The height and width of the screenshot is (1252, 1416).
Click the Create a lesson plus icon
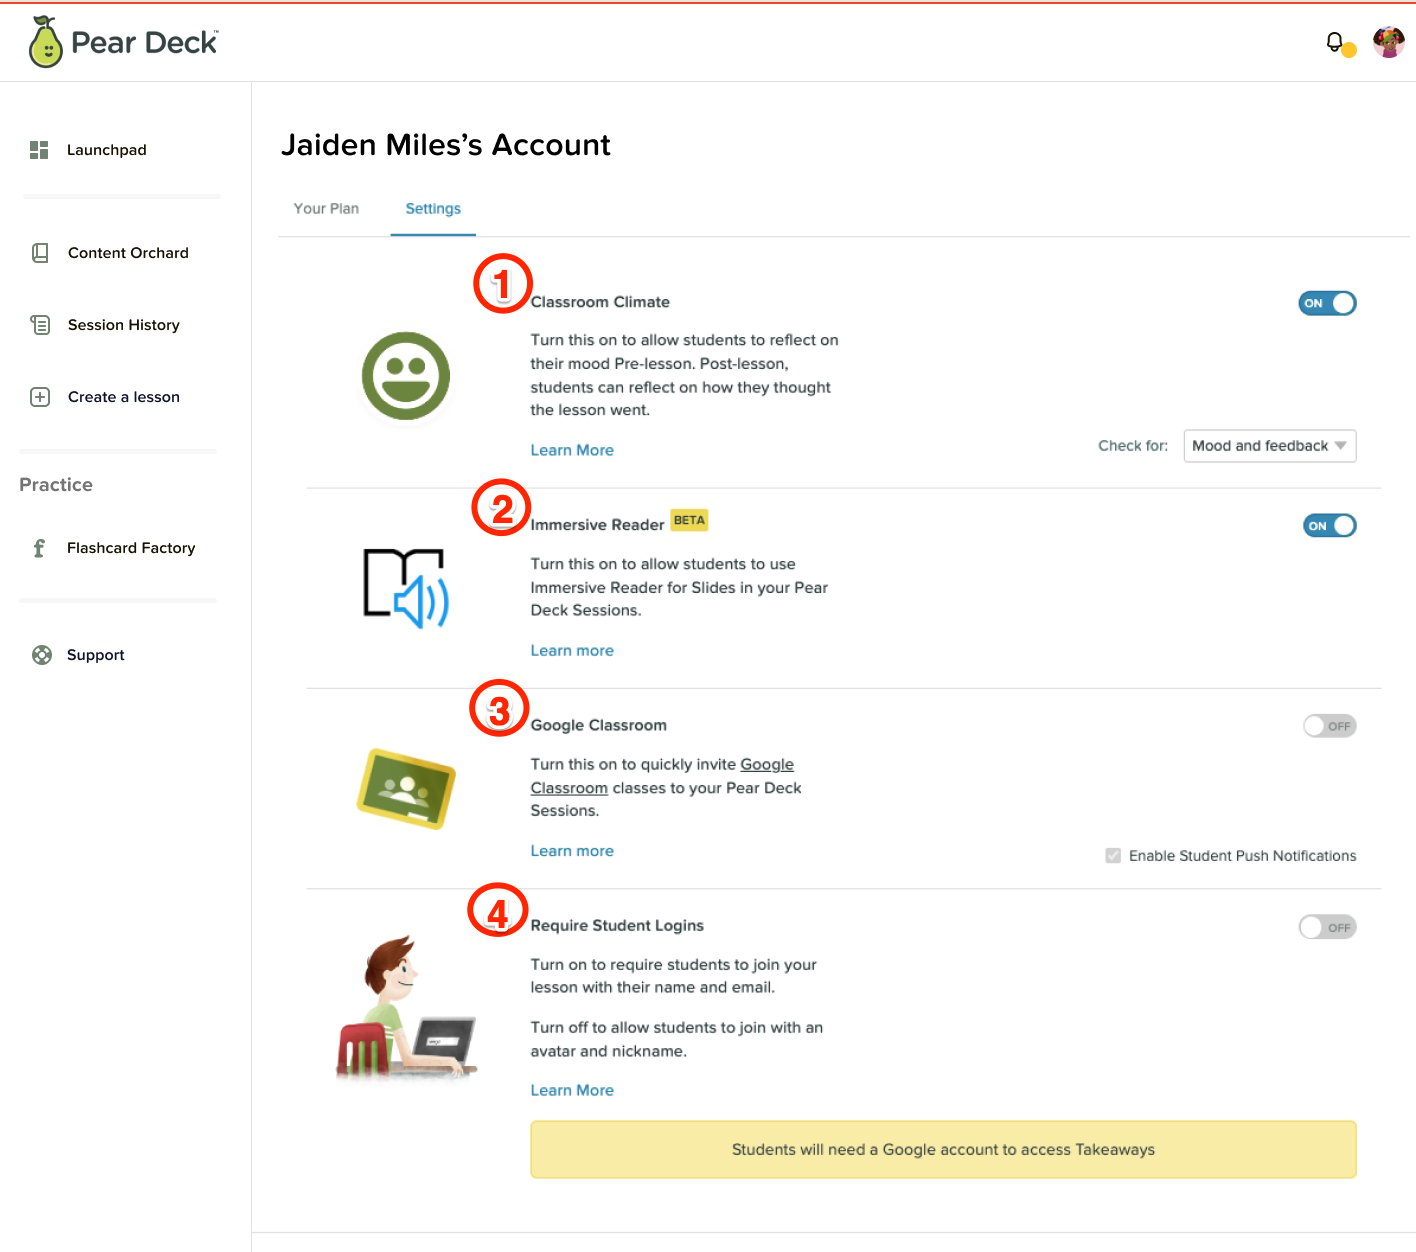pos(40,397)
